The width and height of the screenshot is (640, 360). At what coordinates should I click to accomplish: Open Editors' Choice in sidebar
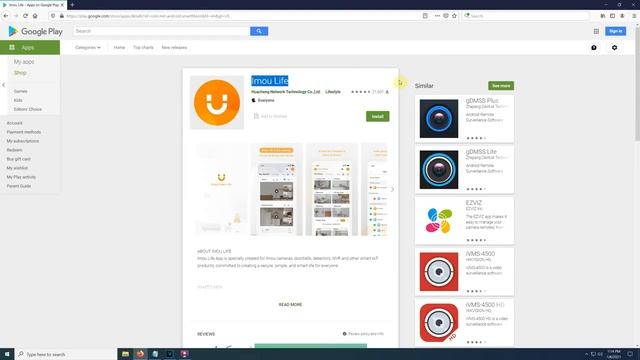pos(28,109)
